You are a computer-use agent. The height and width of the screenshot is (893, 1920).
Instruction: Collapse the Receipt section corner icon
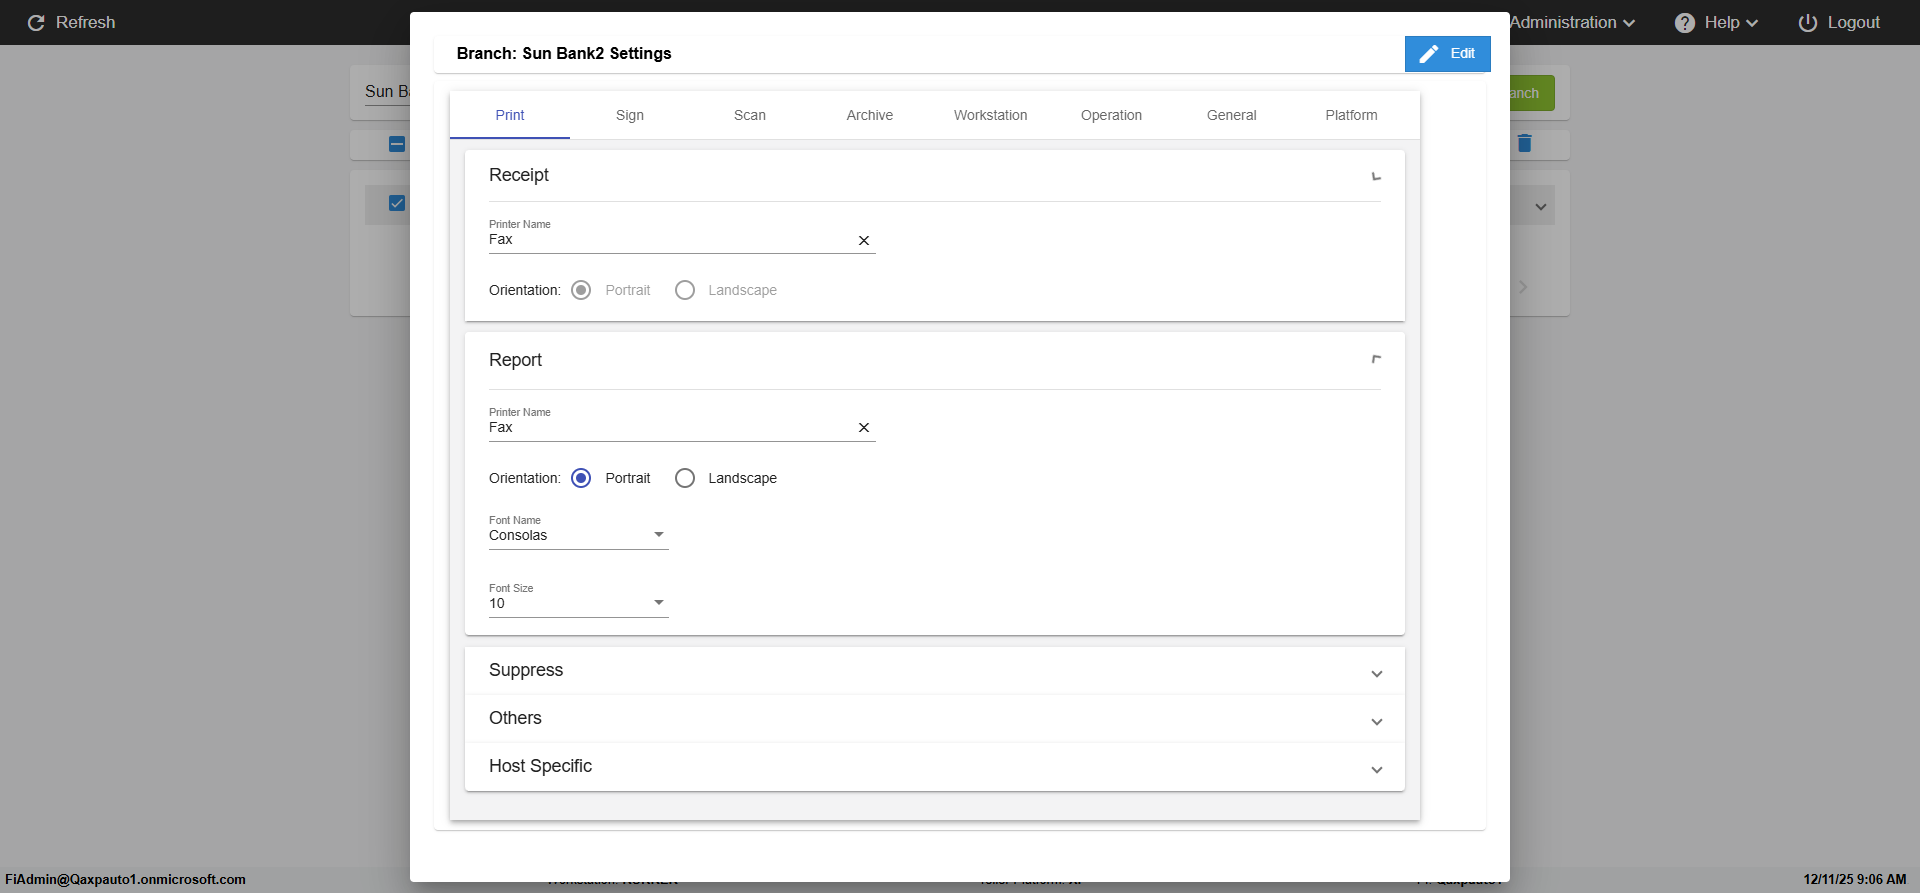click(1376, 176)
